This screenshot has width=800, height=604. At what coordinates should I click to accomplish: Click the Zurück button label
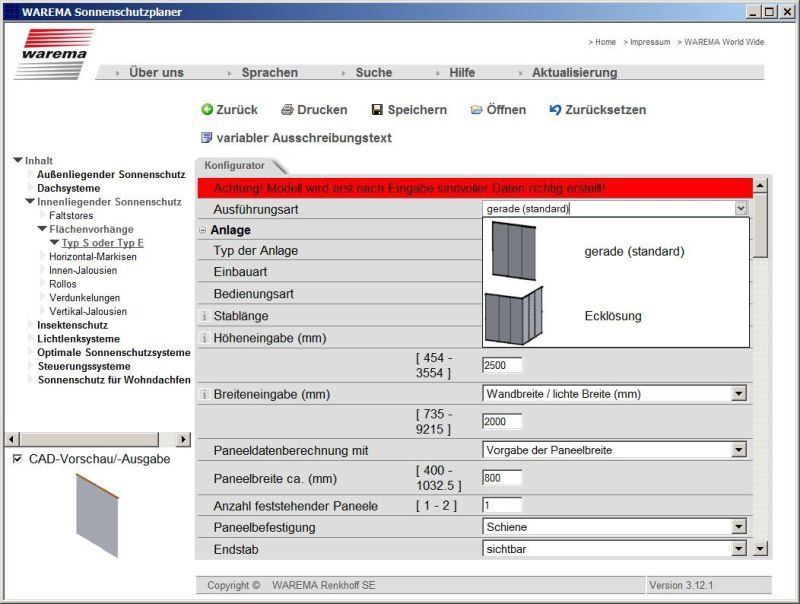(237, 110)
